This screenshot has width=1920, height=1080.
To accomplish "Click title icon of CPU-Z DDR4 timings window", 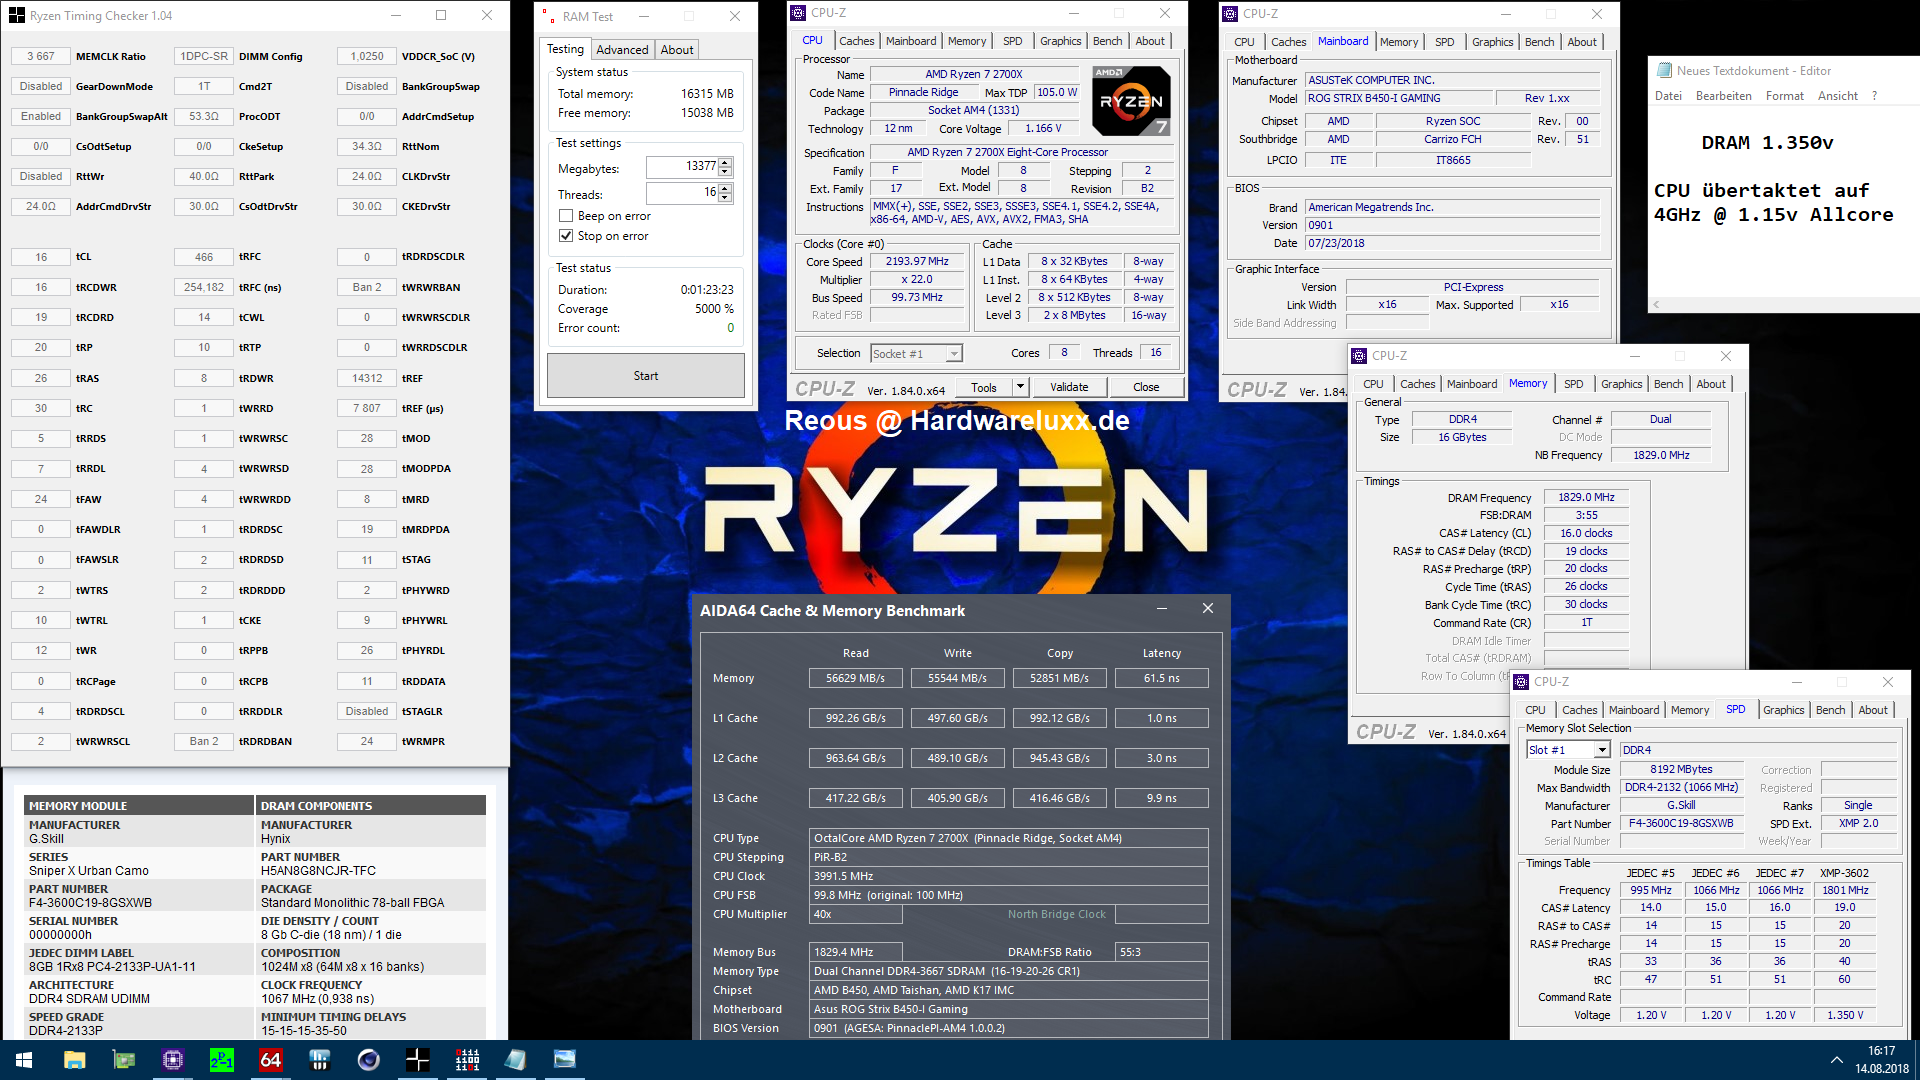I will tap(1359, 356).
